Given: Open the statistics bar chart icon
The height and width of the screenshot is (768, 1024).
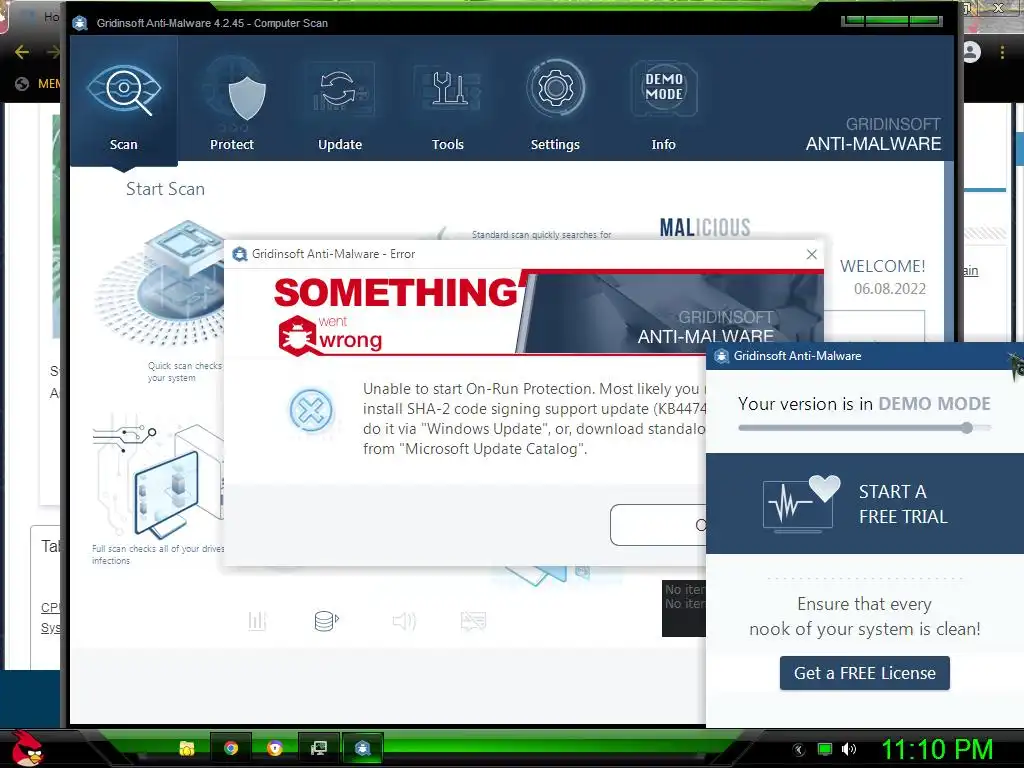Looking at the screenshot, I should [257, 620].
